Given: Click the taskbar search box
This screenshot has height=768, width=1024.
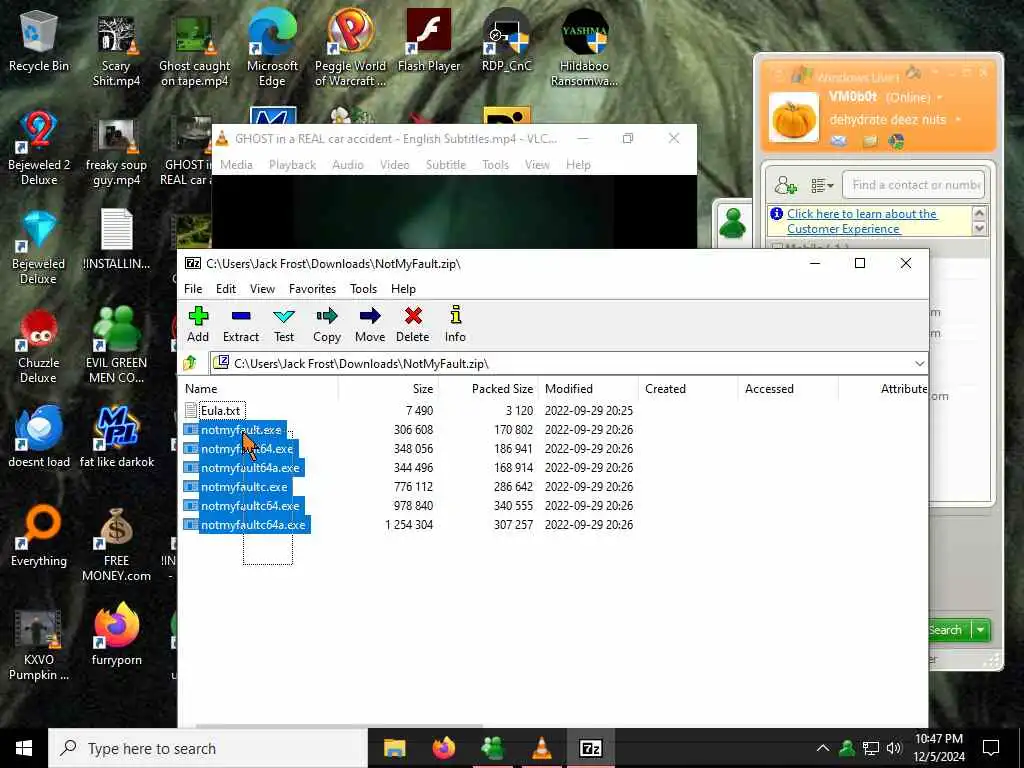Looking at the screenshot, I should (x=208, y=748).
